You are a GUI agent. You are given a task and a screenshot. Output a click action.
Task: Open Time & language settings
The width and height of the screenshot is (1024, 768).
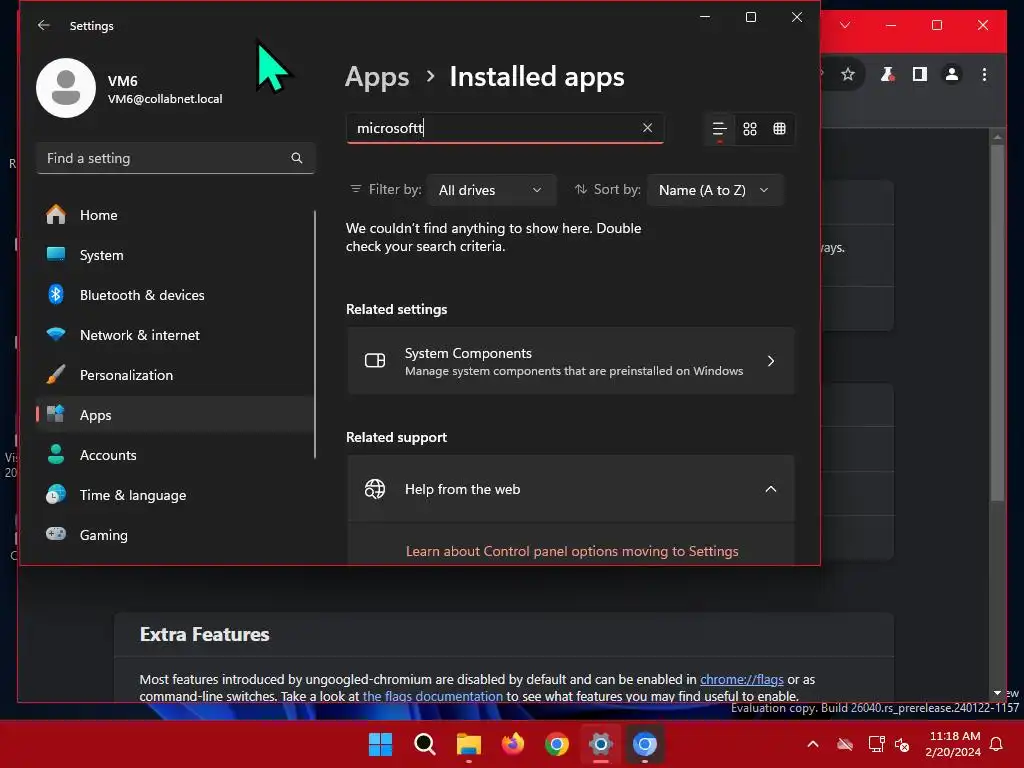(175, 495)
